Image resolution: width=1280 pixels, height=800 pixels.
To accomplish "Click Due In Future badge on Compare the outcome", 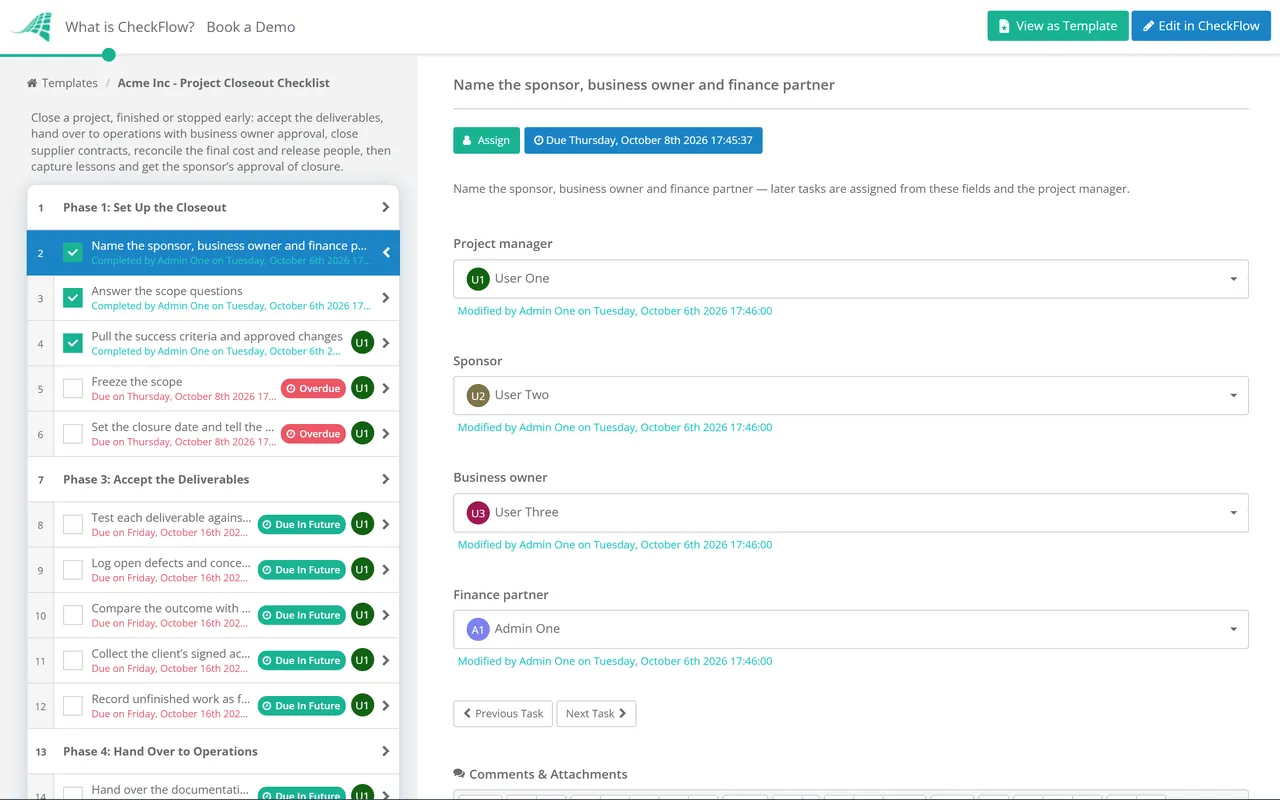I will [x=301, y=615].
